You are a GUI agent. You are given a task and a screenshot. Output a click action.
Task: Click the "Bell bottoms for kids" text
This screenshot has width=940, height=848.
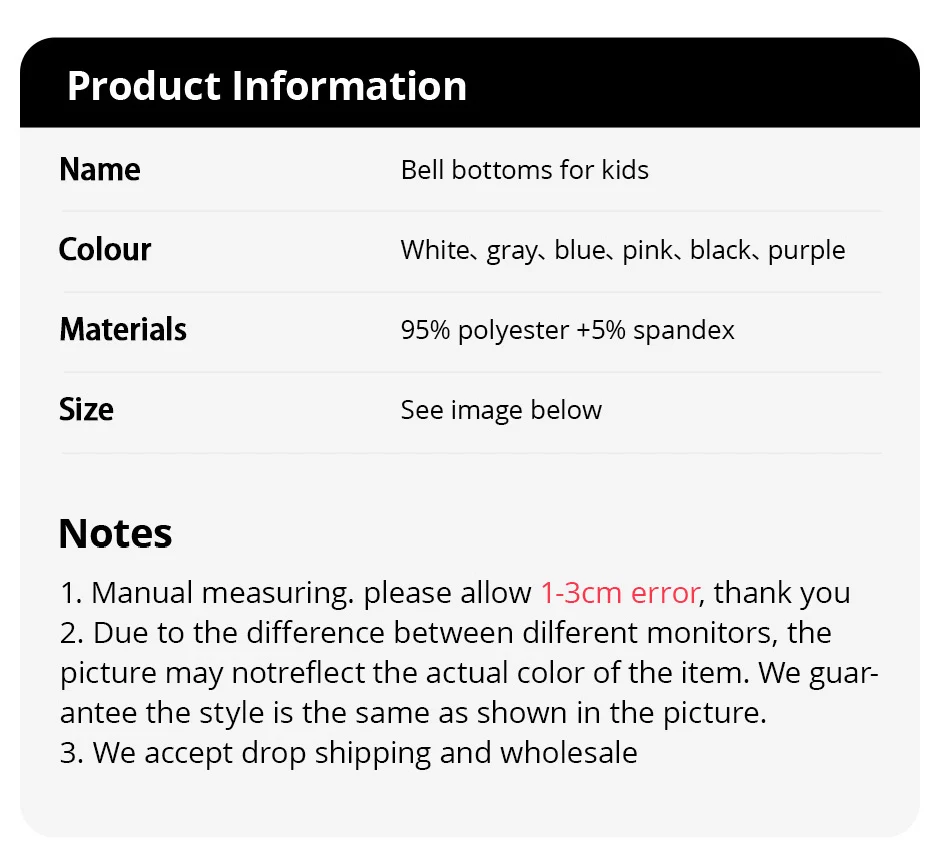tap(524, 170)
